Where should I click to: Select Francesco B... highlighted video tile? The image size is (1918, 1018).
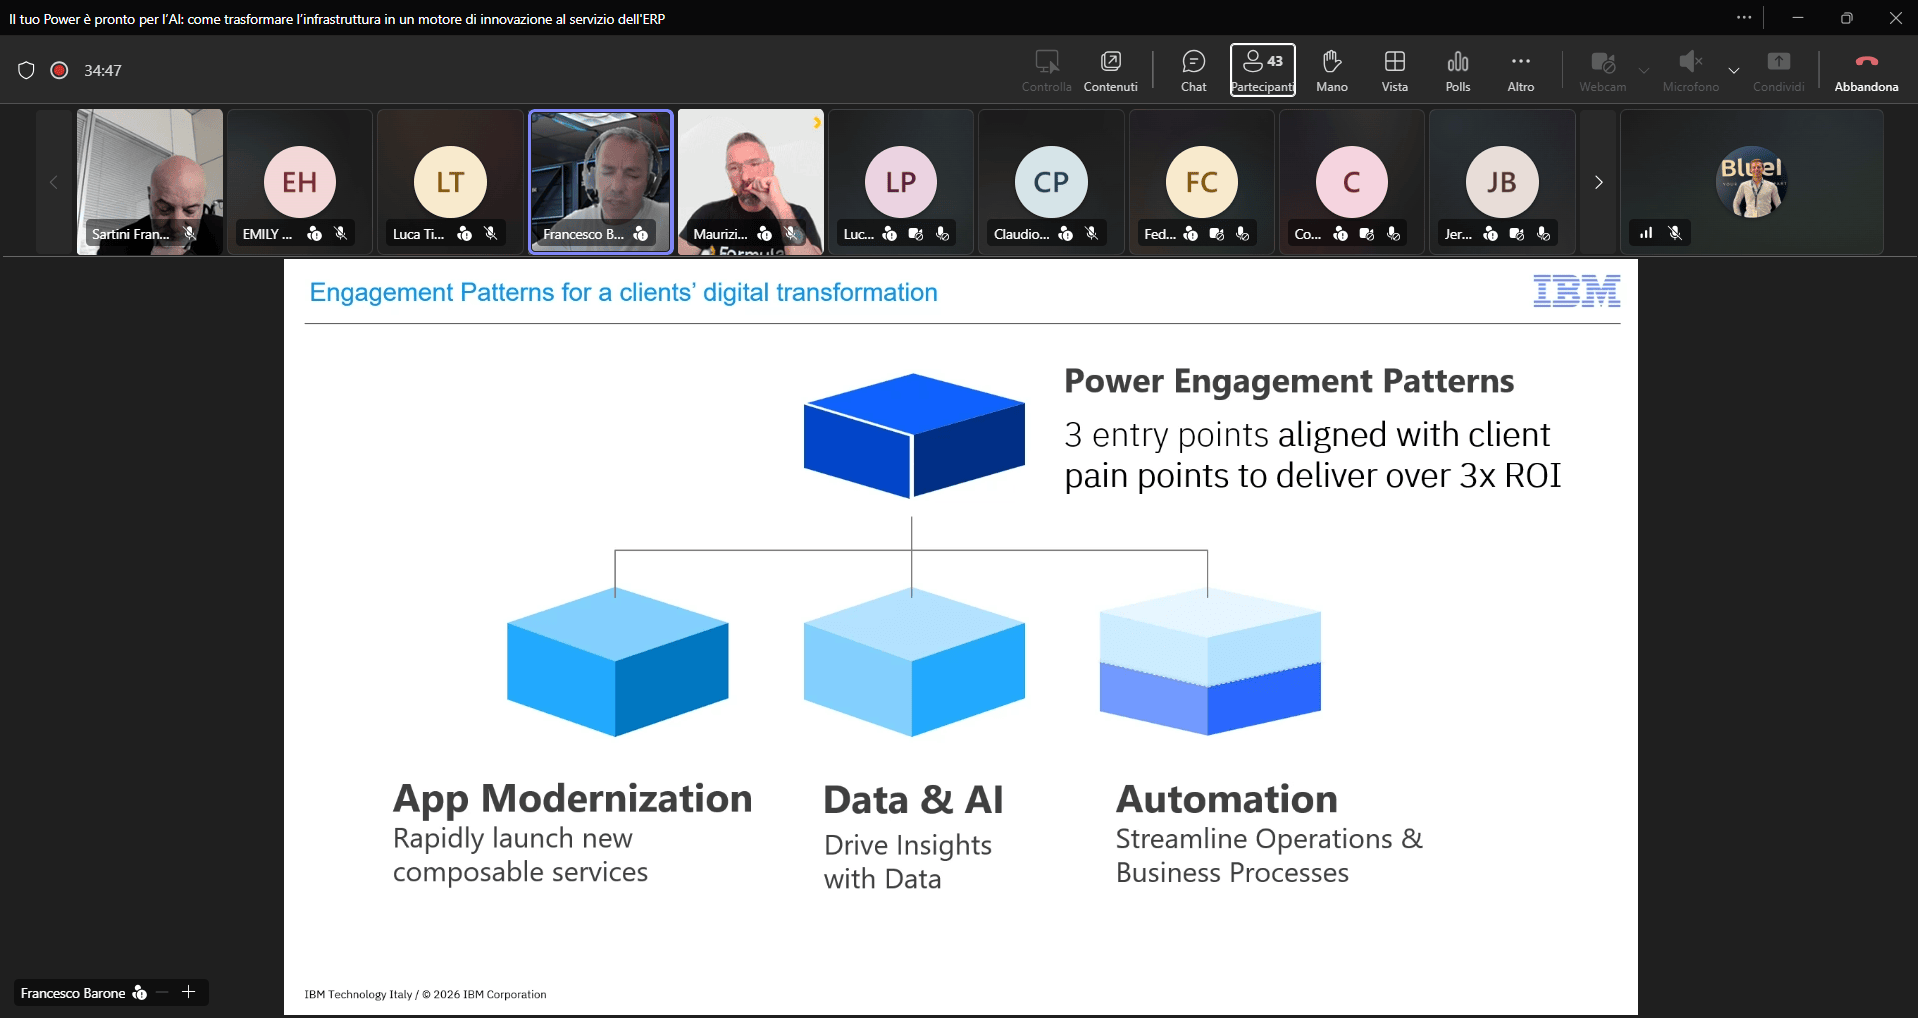click(x=600, y=182)
